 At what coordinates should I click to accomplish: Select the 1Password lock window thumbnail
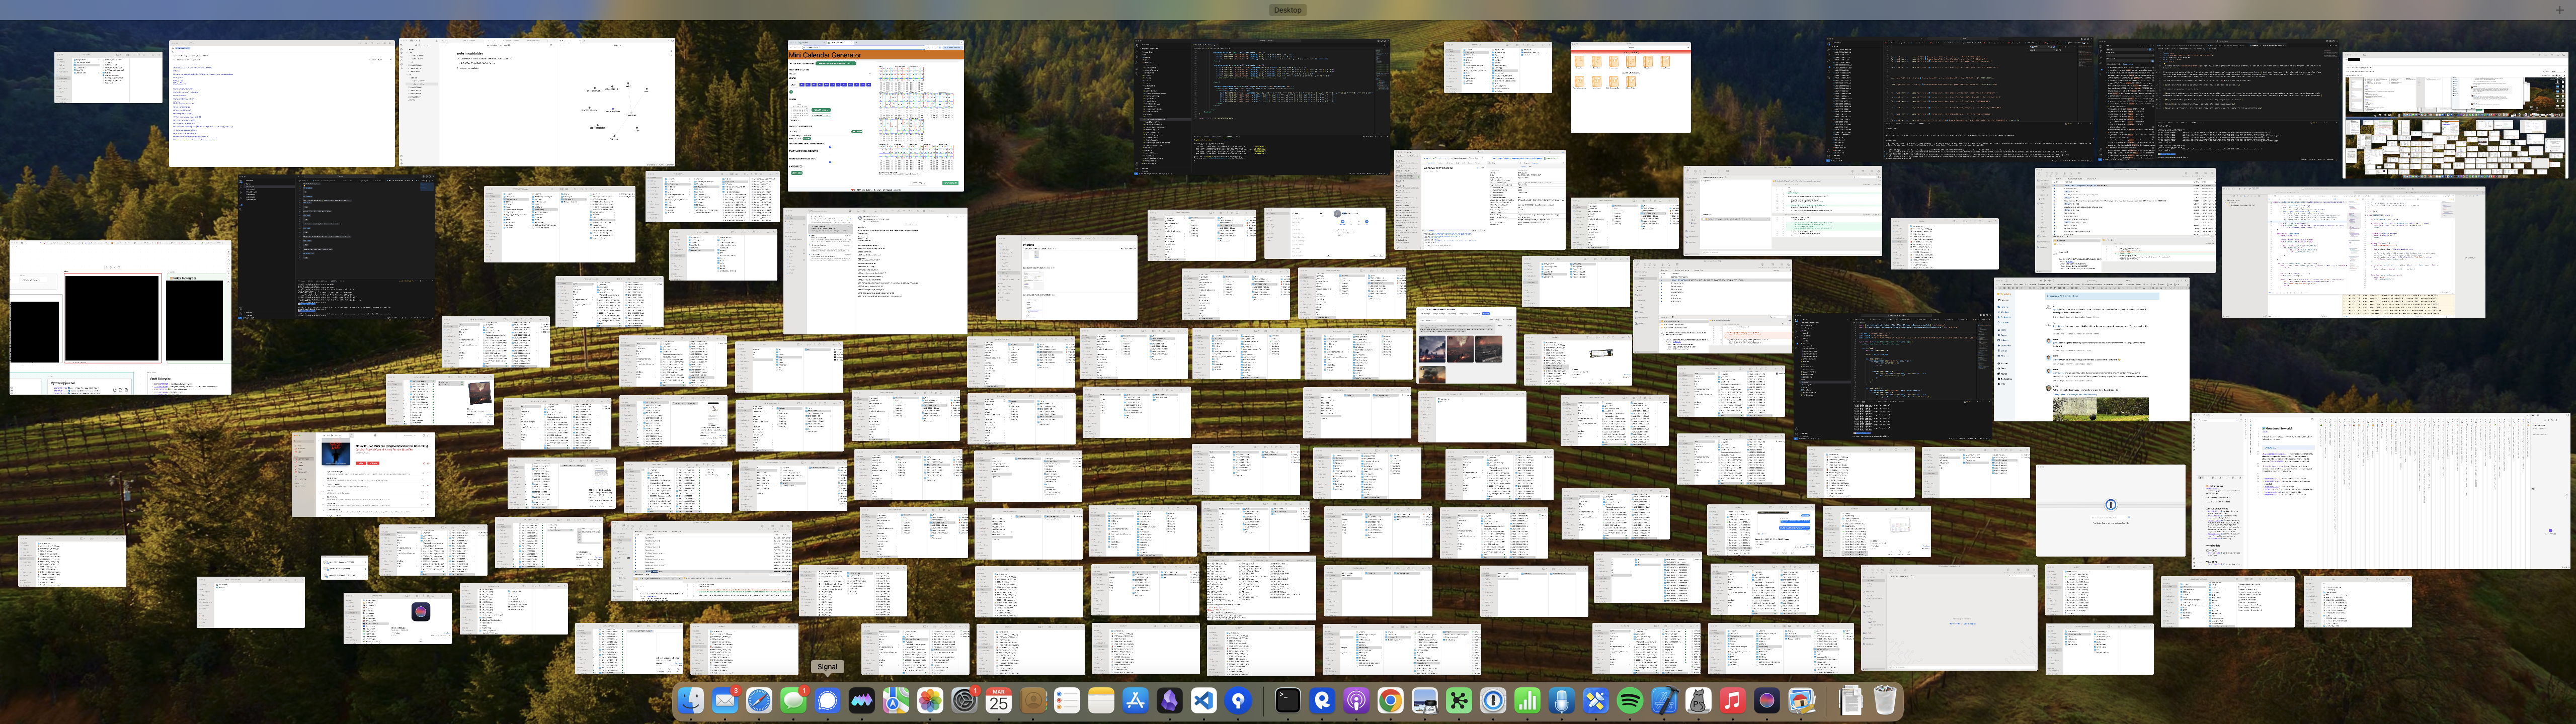2110,510
